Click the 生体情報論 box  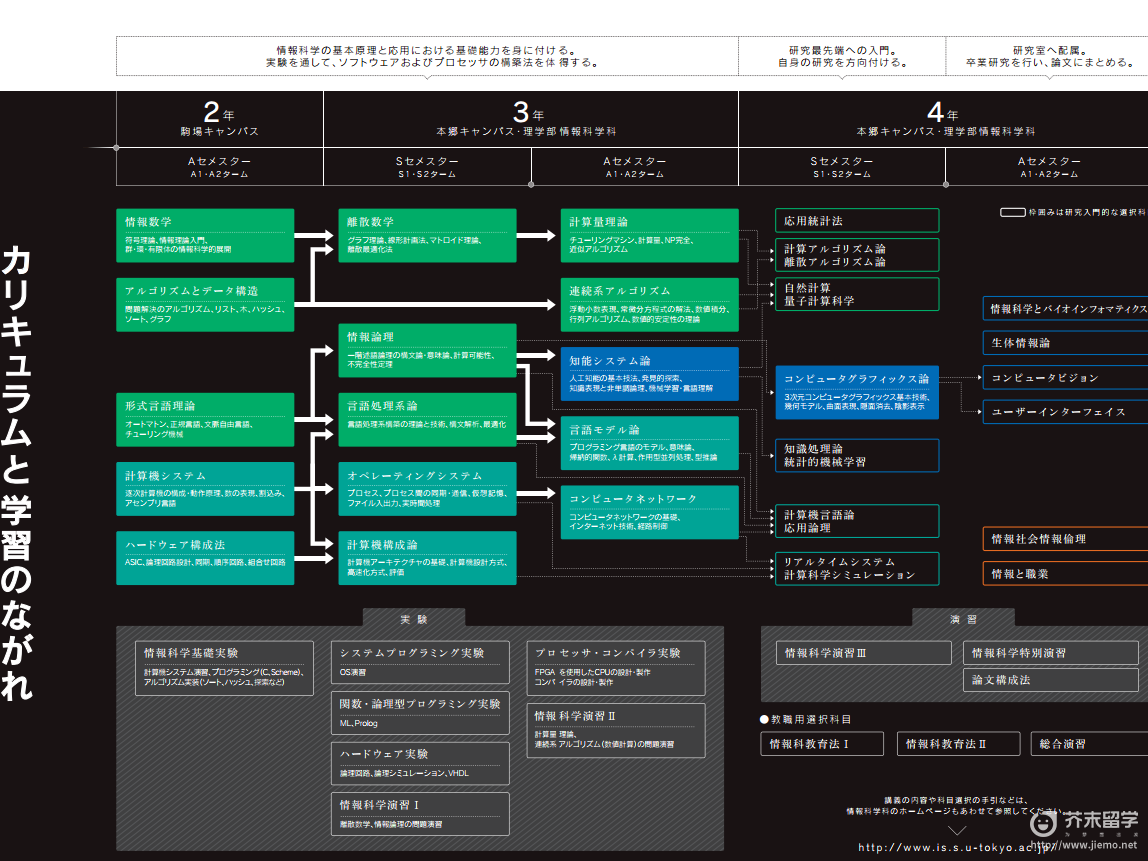(1065, 343)
